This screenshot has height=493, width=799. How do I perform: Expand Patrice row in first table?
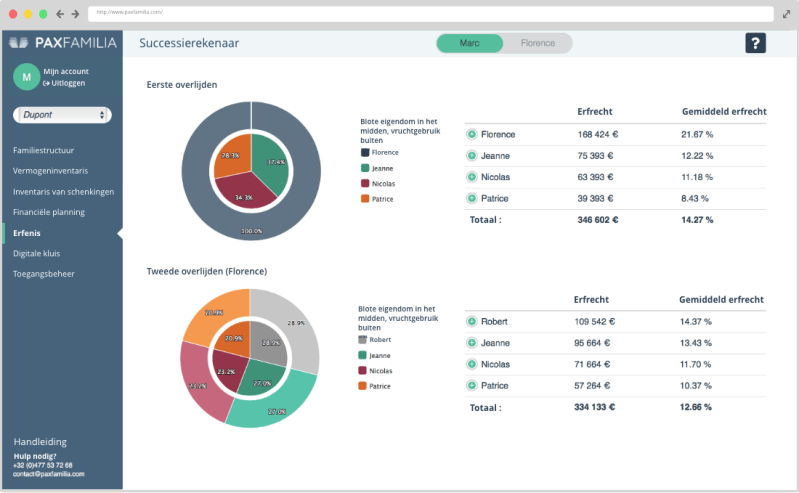click(472, 198)
